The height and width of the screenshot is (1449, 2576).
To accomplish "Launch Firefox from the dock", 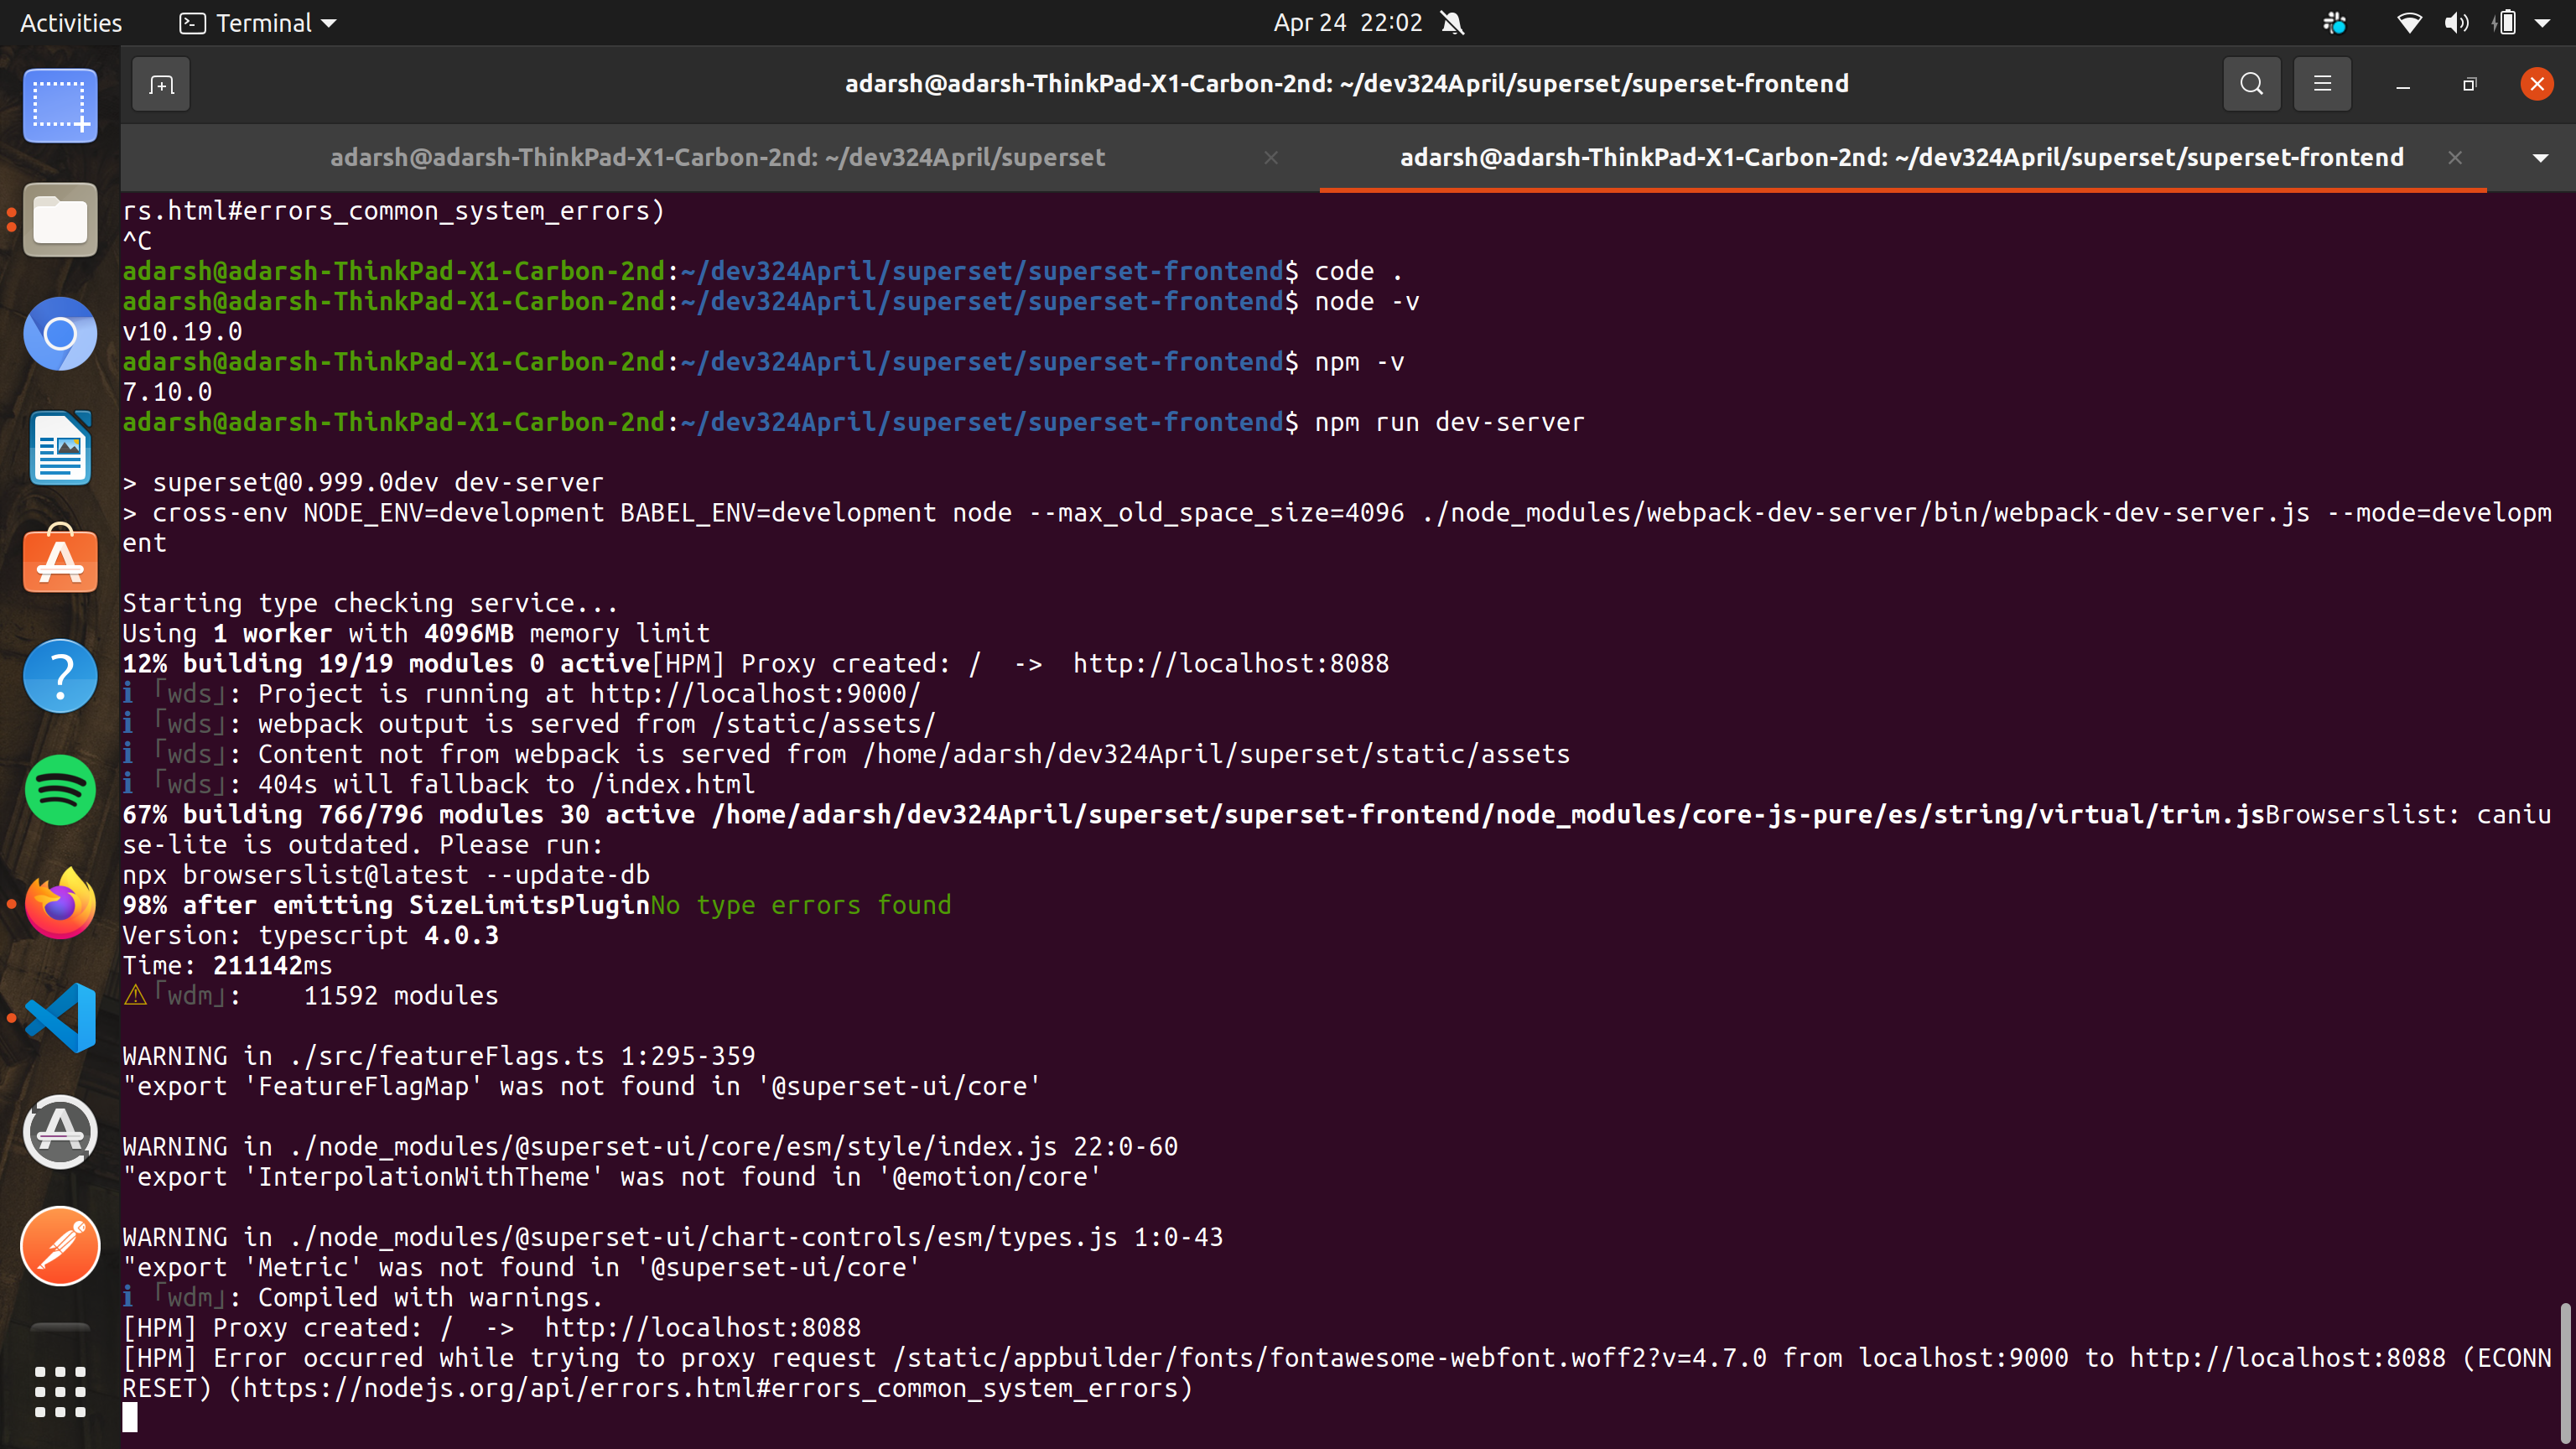I will click(60, 904).
